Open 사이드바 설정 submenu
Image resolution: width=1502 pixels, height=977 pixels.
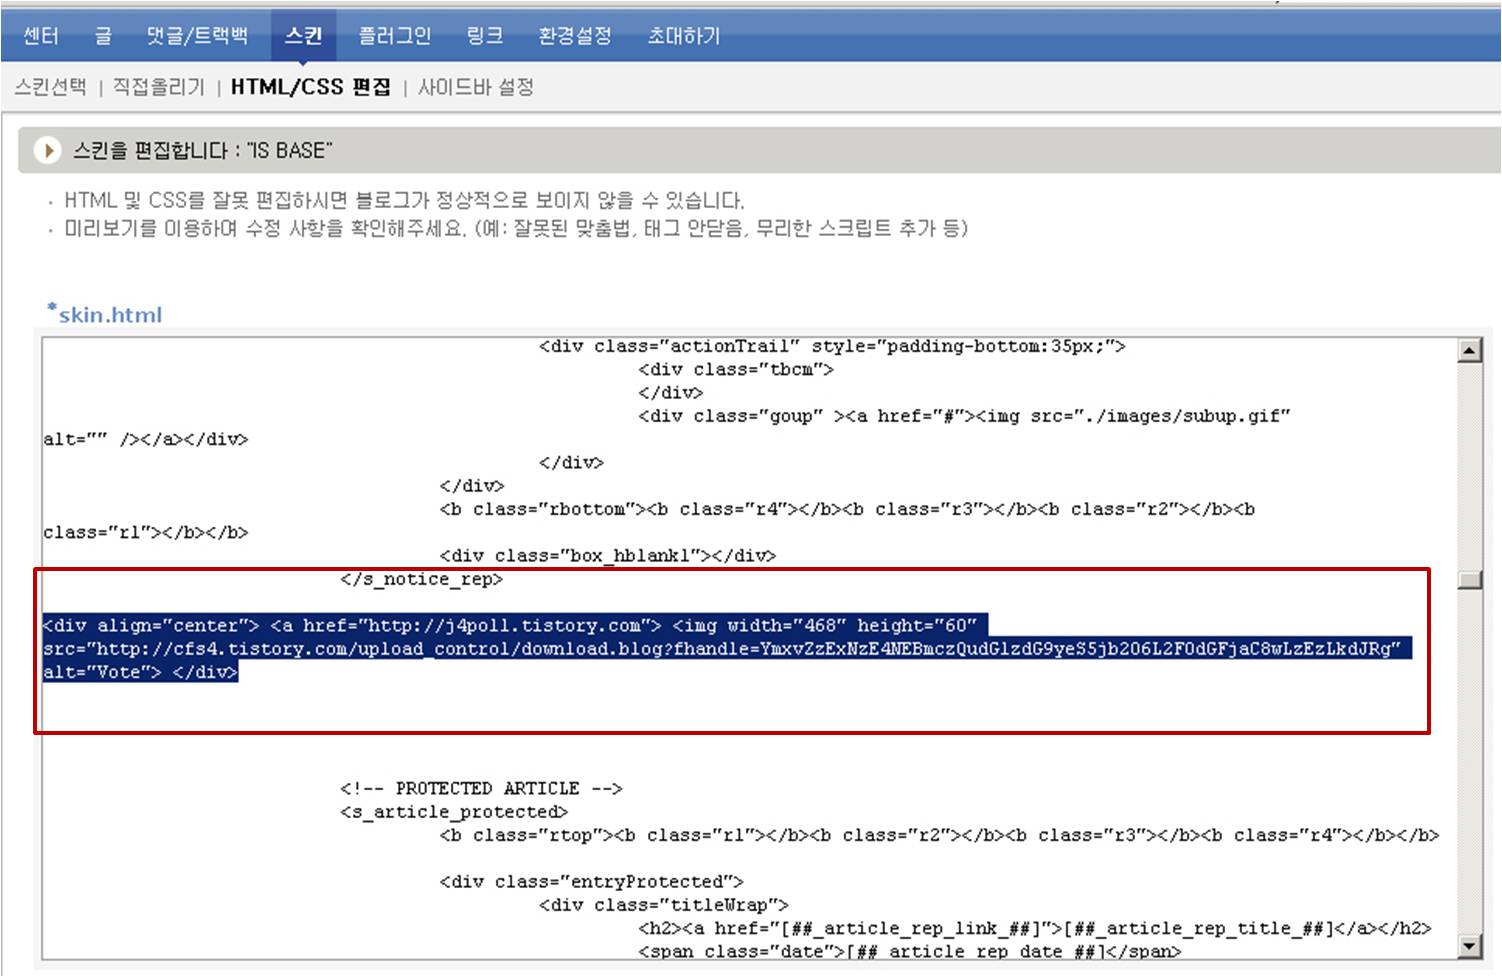[476, 87]
